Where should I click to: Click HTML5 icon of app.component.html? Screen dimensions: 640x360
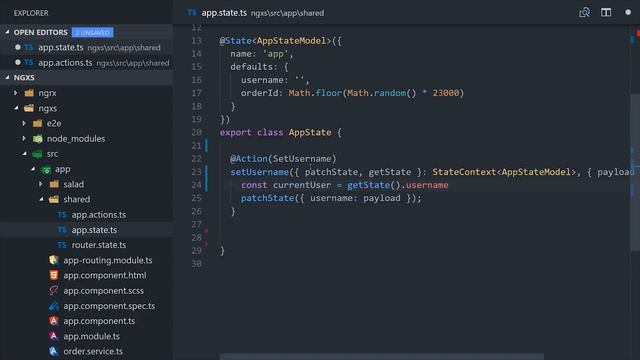(x=53, y=275)
